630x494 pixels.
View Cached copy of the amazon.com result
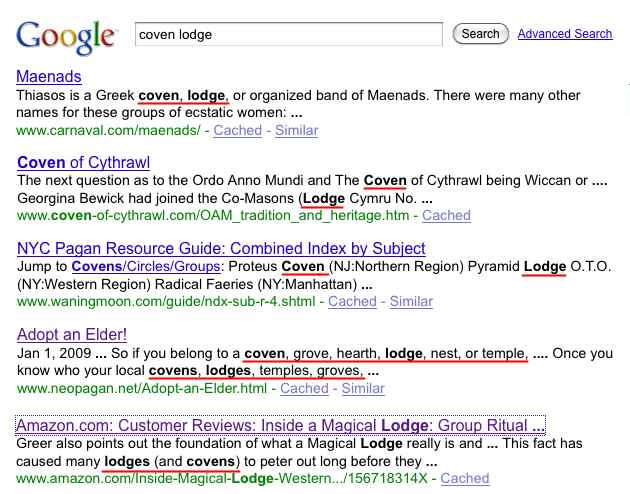pyautogui.click(x=465, y=479)
